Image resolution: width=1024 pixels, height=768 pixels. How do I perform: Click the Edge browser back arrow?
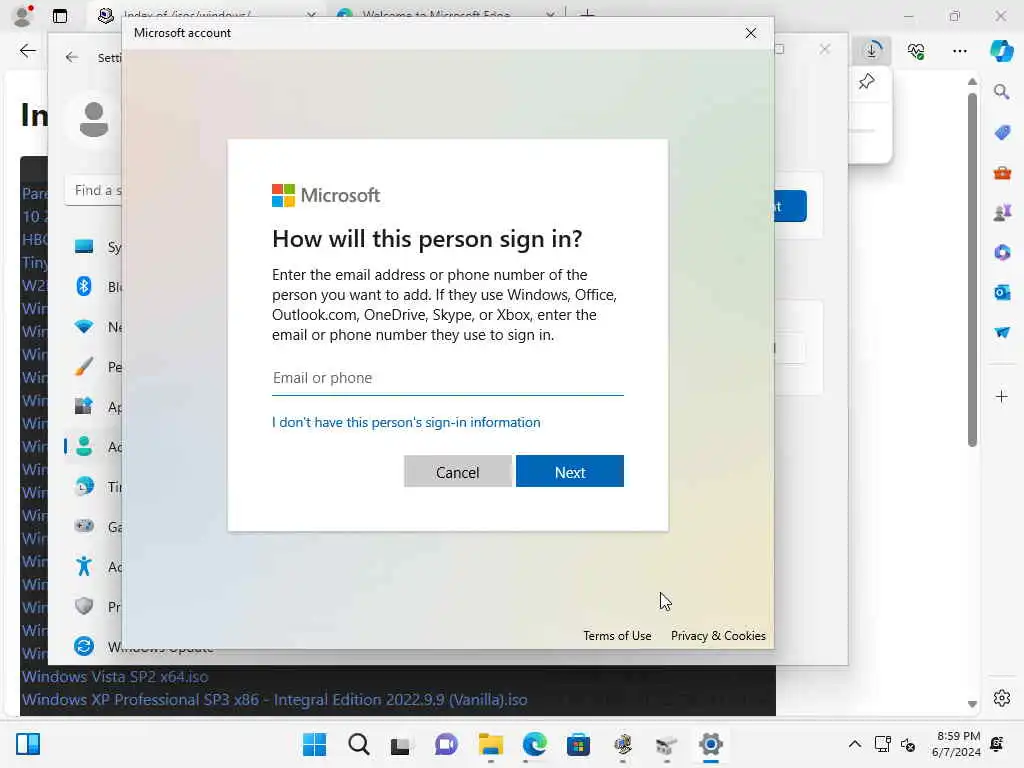point(27,51)
